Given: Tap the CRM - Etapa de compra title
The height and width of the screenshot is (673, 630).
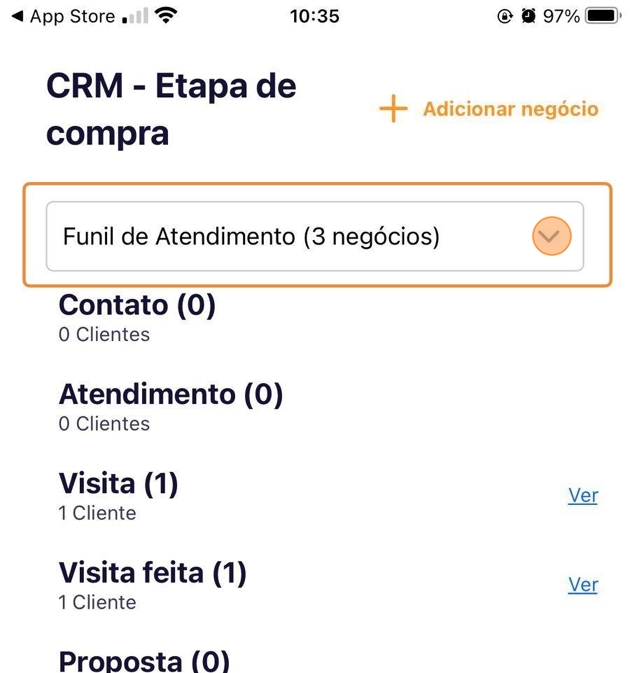Looking at the screenshot, I should point(171,110).
